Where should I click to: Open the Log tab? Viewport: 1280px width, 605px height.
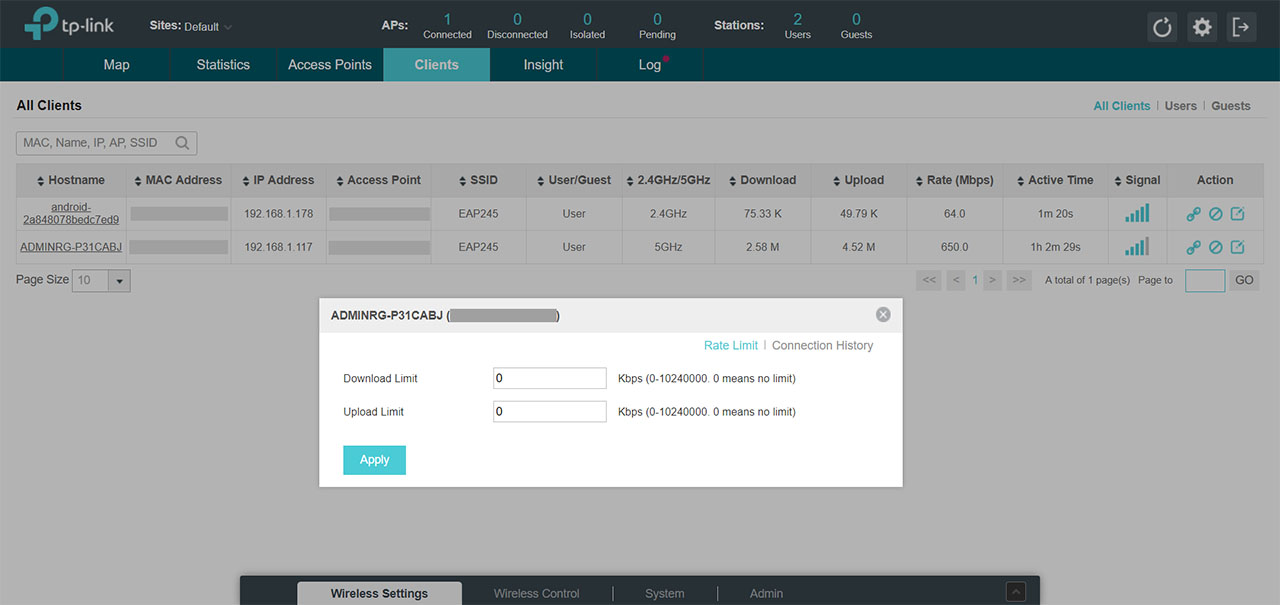point(649,65)
